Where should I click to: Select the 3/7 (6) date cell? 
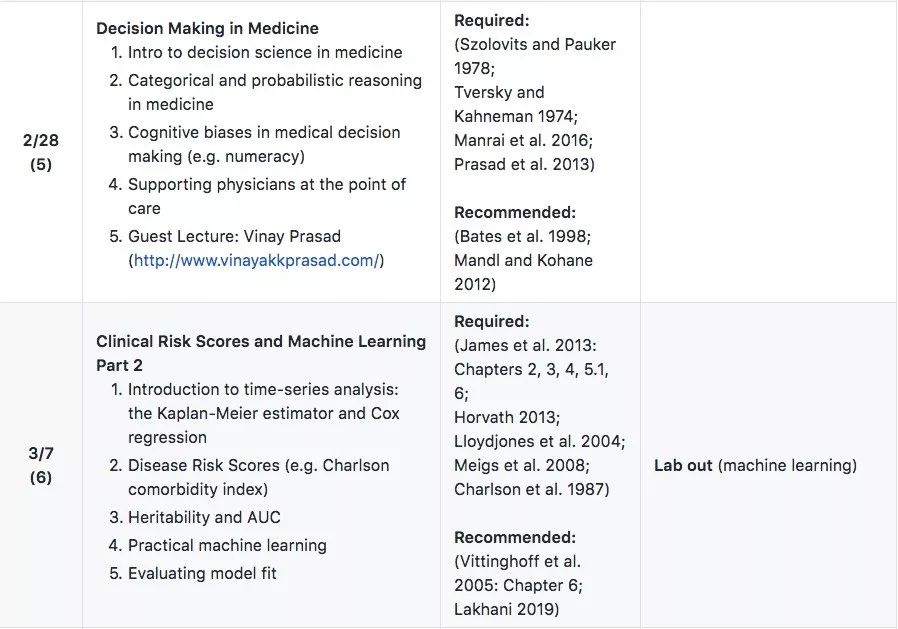click(x=41, y=465)
